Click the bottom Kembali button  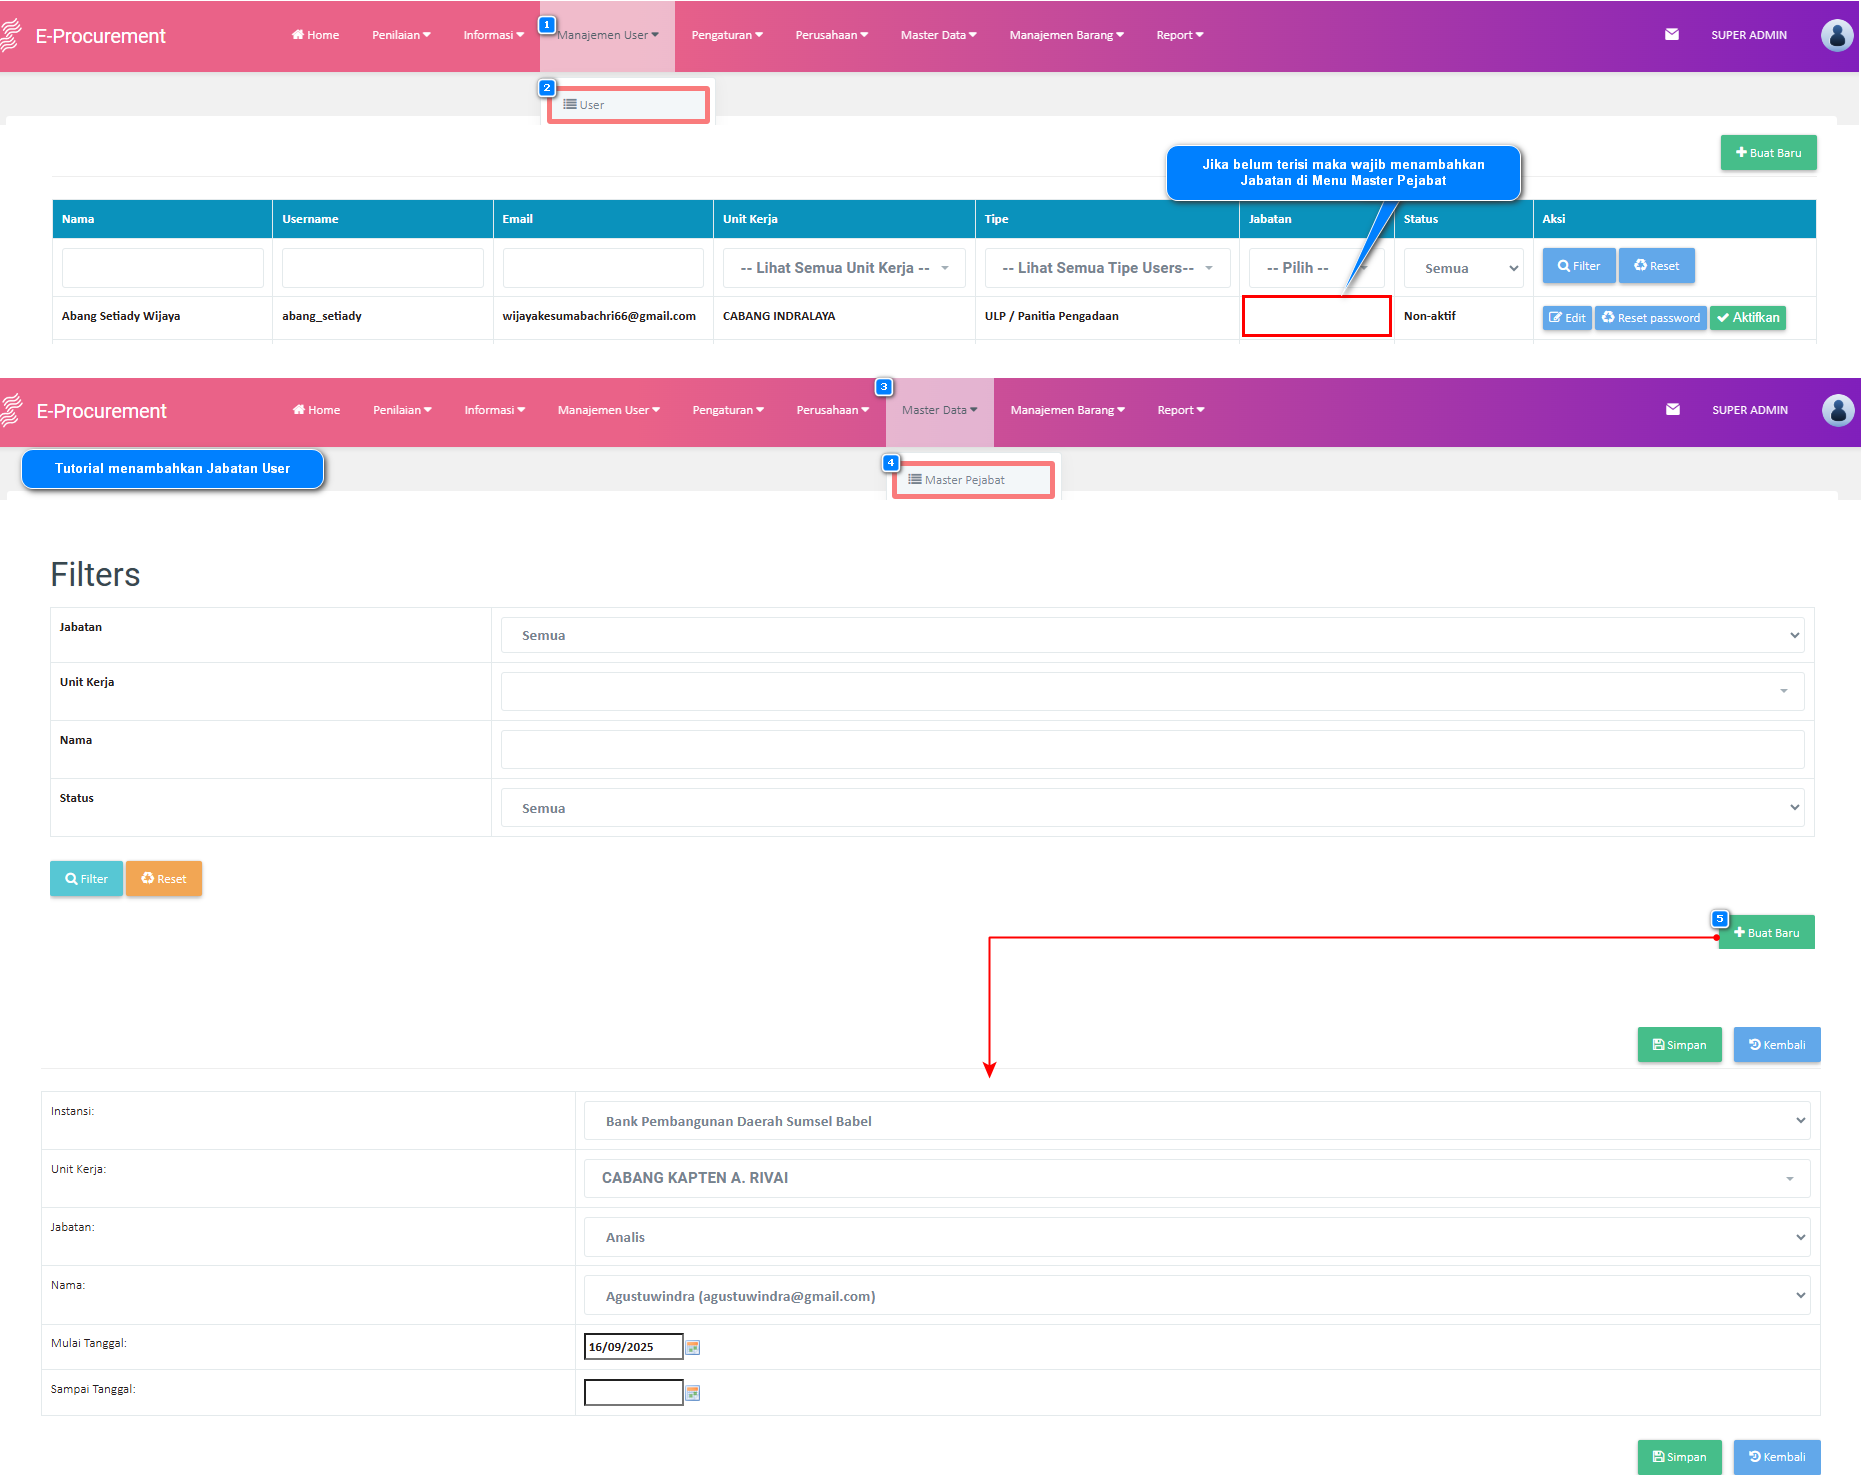tap(1777, 1457)
